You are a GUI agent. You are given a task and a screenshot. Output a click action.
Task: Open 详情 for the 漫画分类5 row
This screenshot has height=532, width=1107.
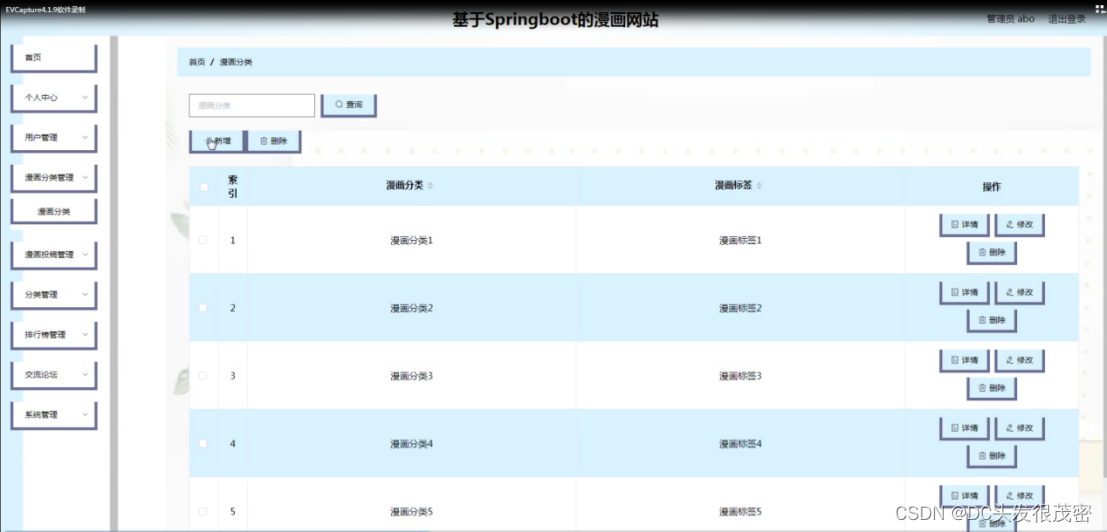[x=964, y=496]
